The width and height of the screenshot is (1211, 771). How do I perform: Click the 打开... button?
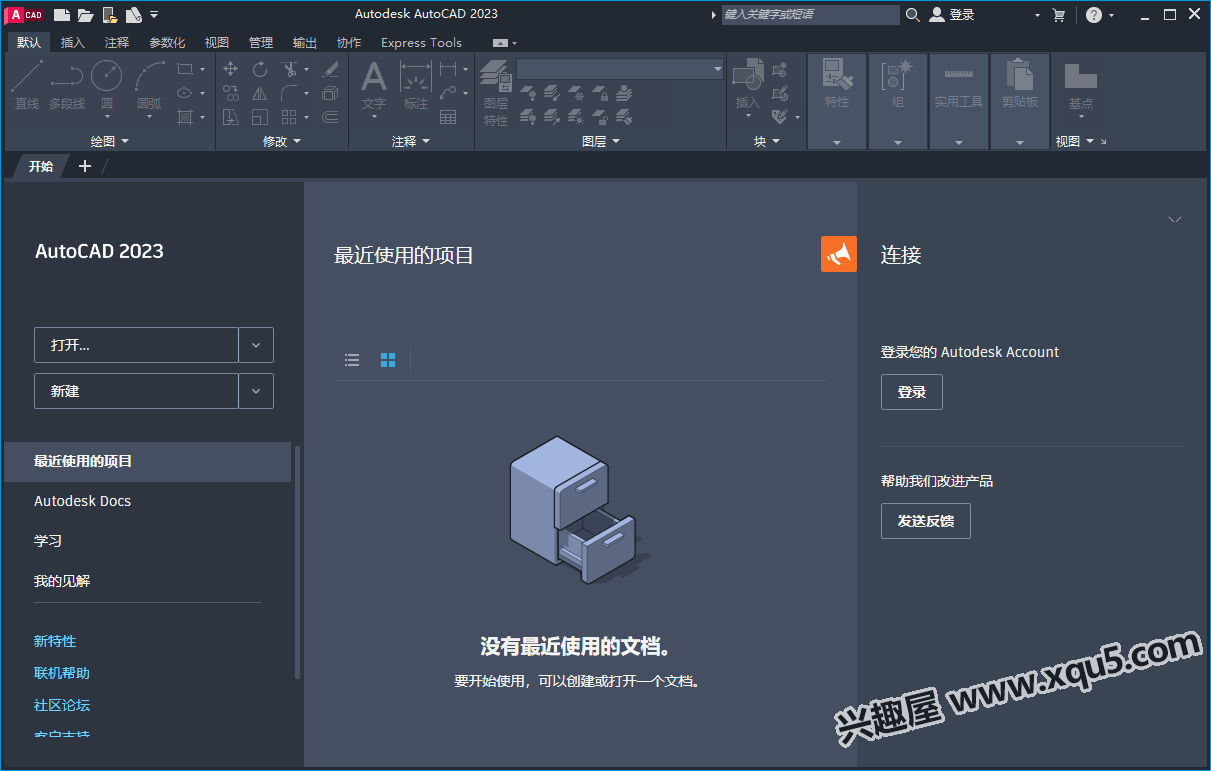tap(136, 345)
